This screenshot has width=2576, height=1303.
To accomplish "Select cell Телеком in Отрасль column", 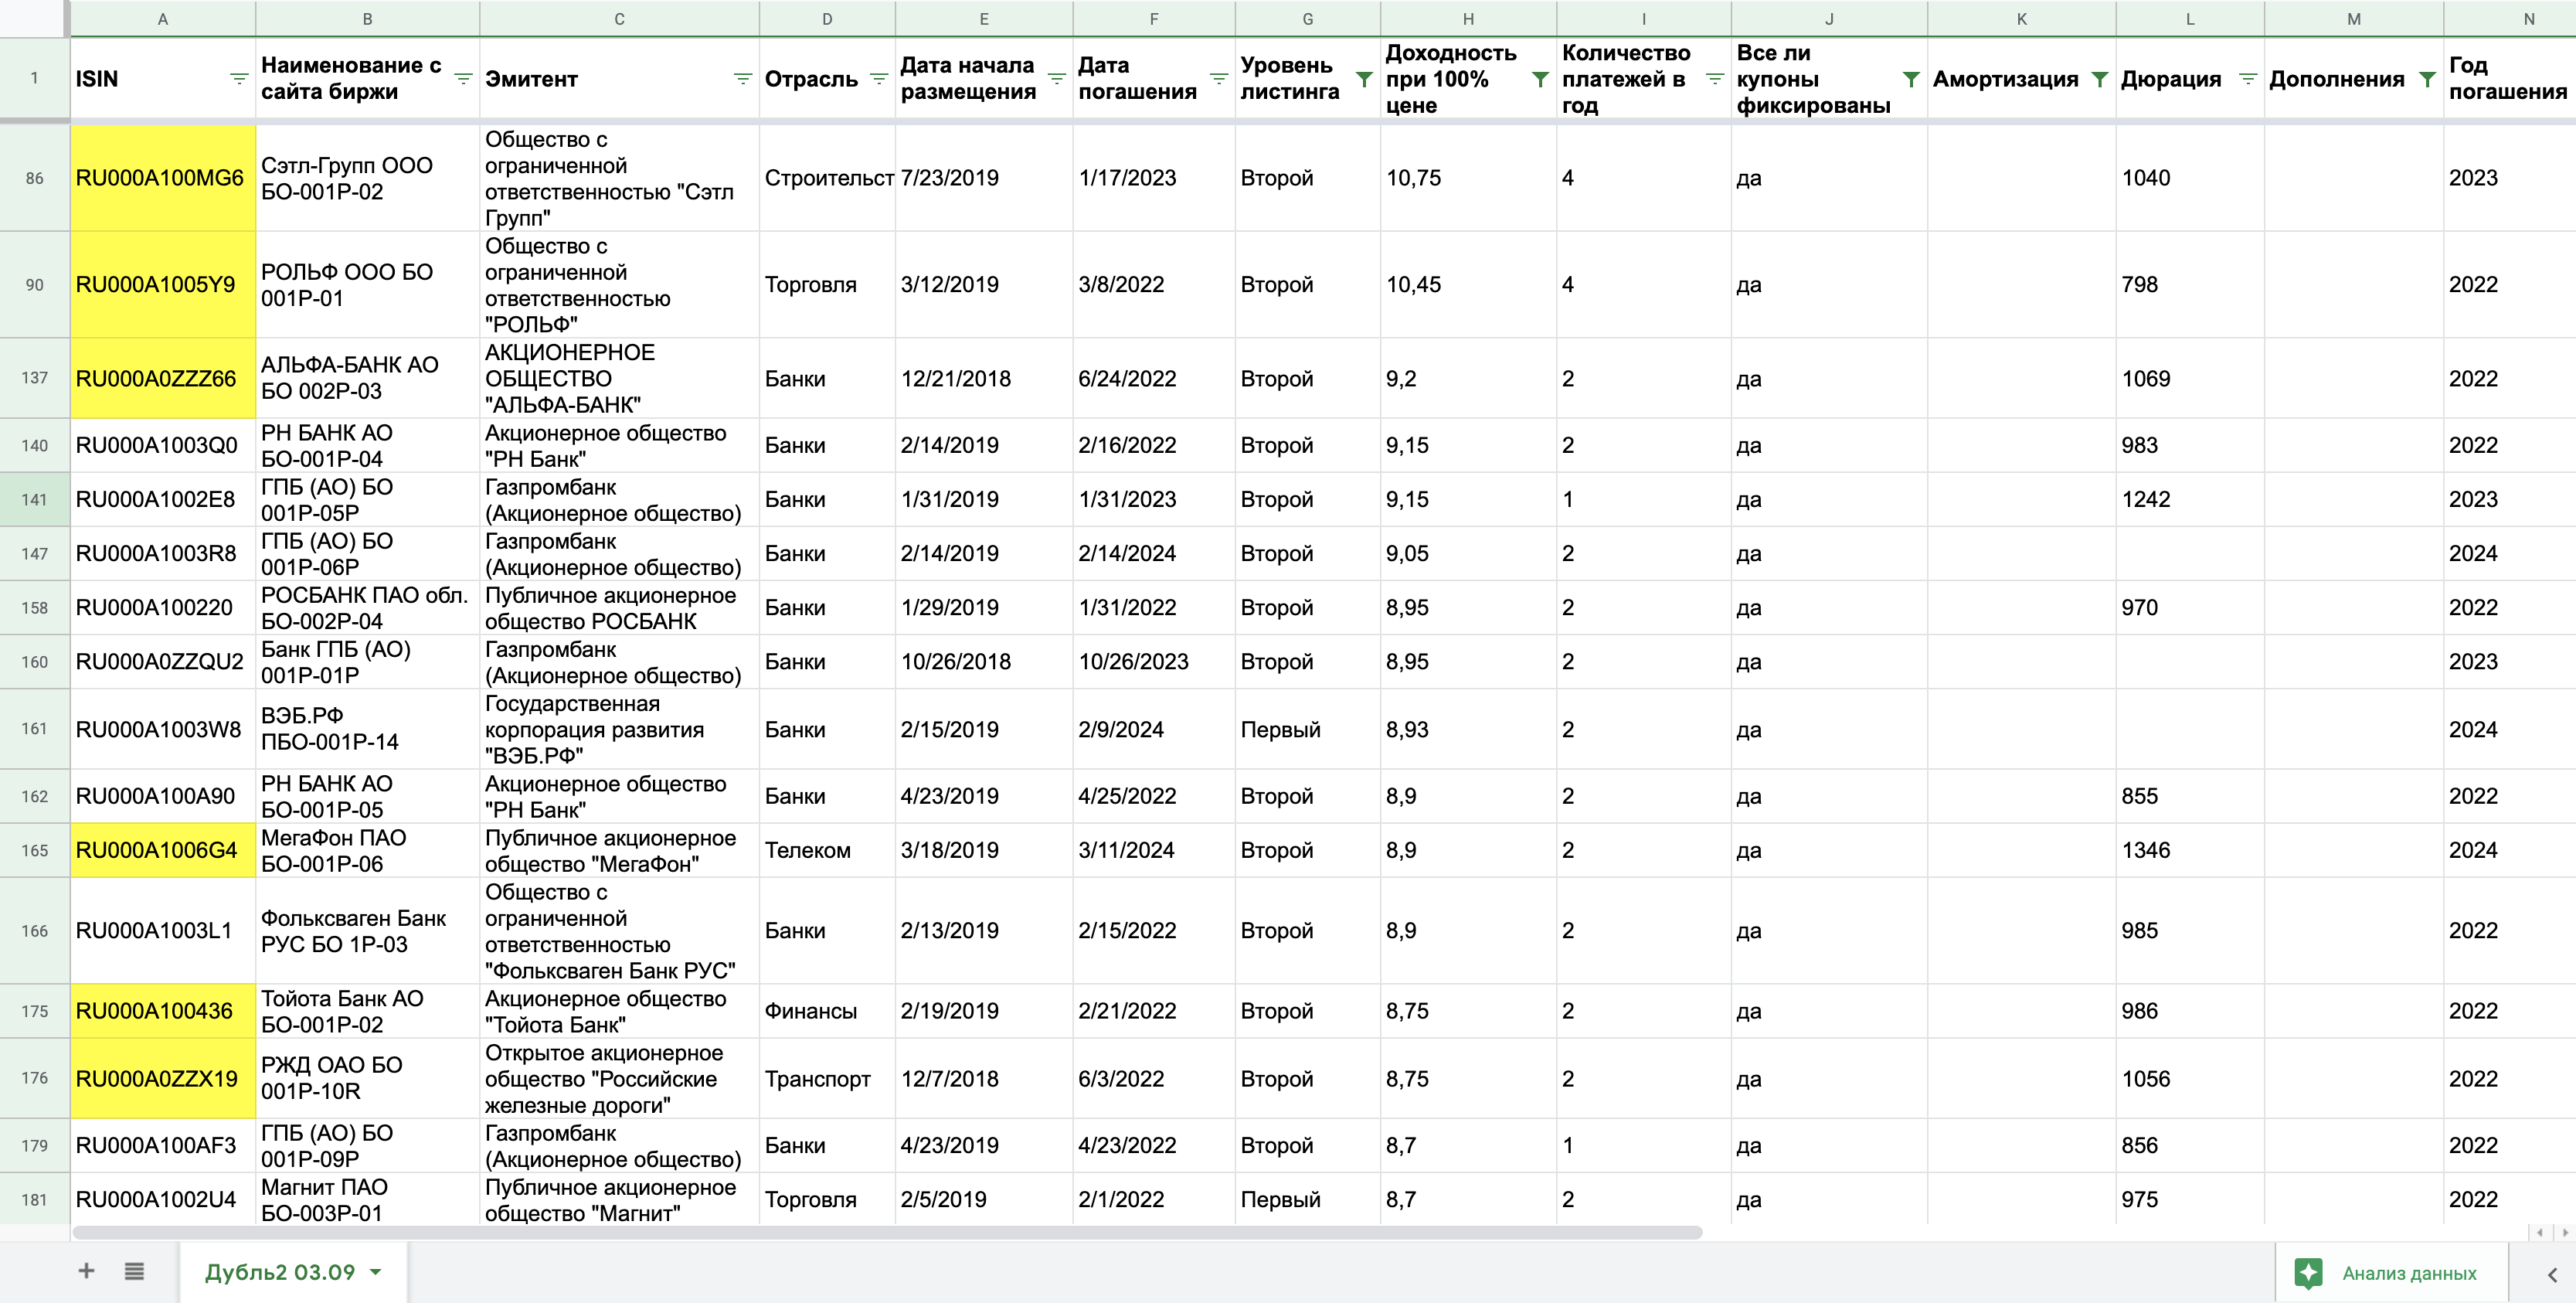I will (827, 851).
